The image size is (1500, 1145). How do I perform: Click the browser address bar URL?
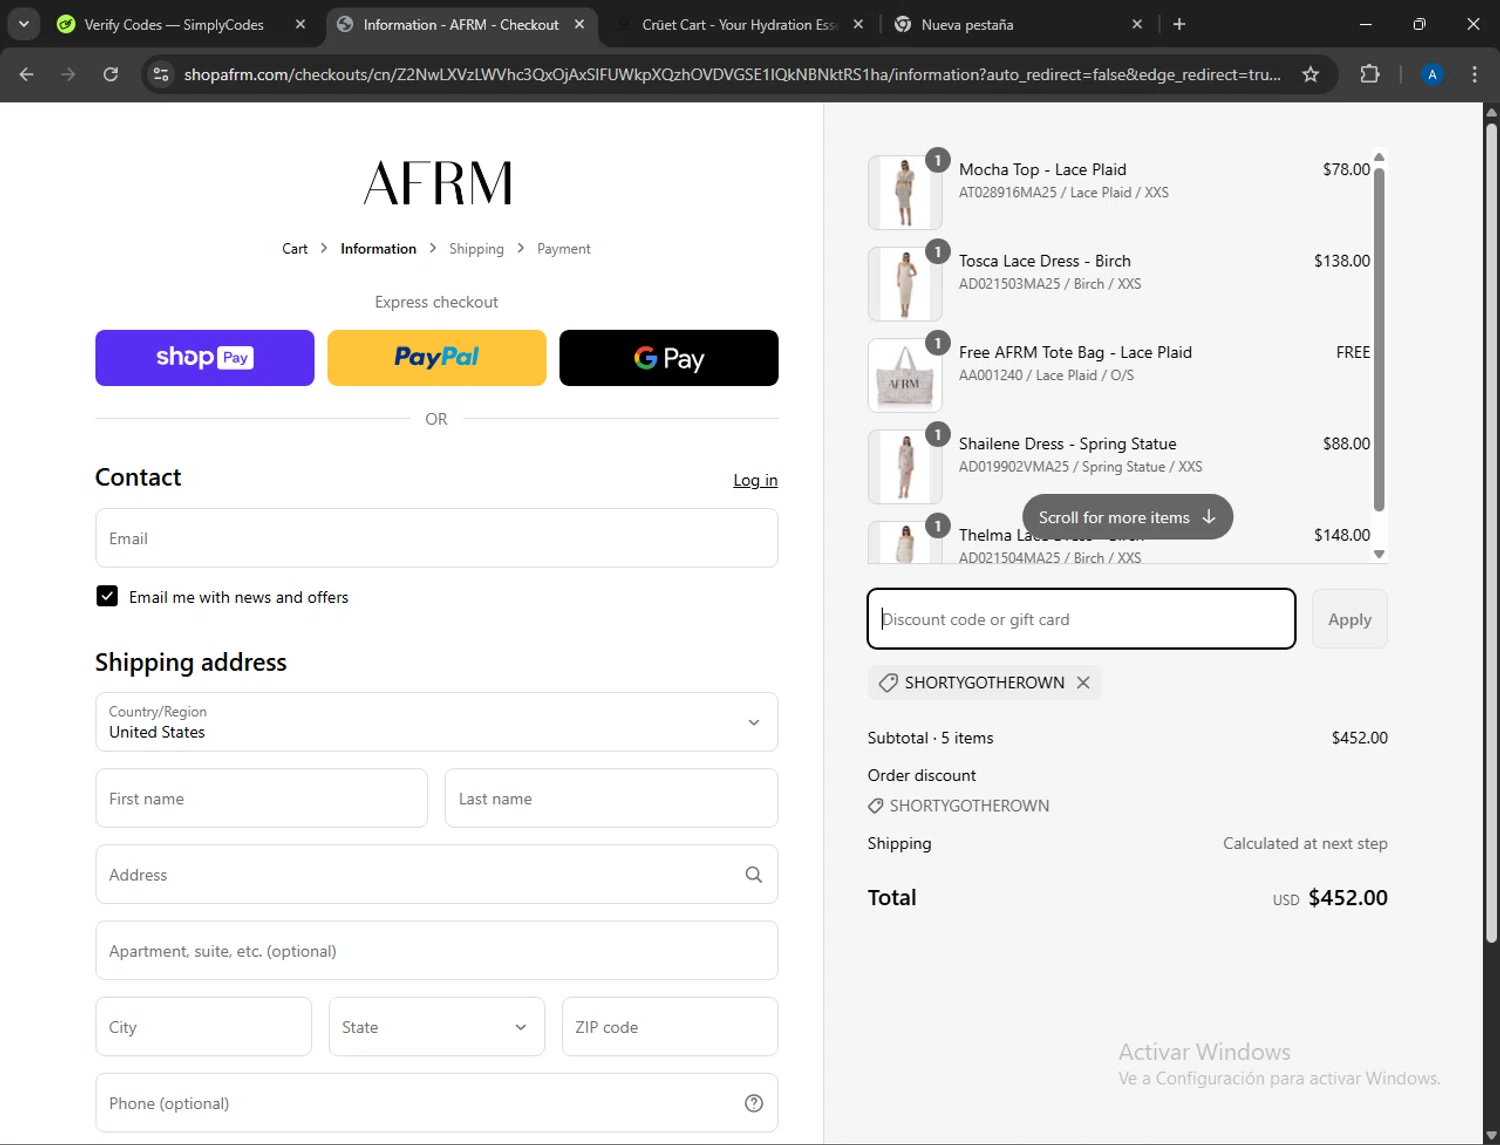pos(732,74)
